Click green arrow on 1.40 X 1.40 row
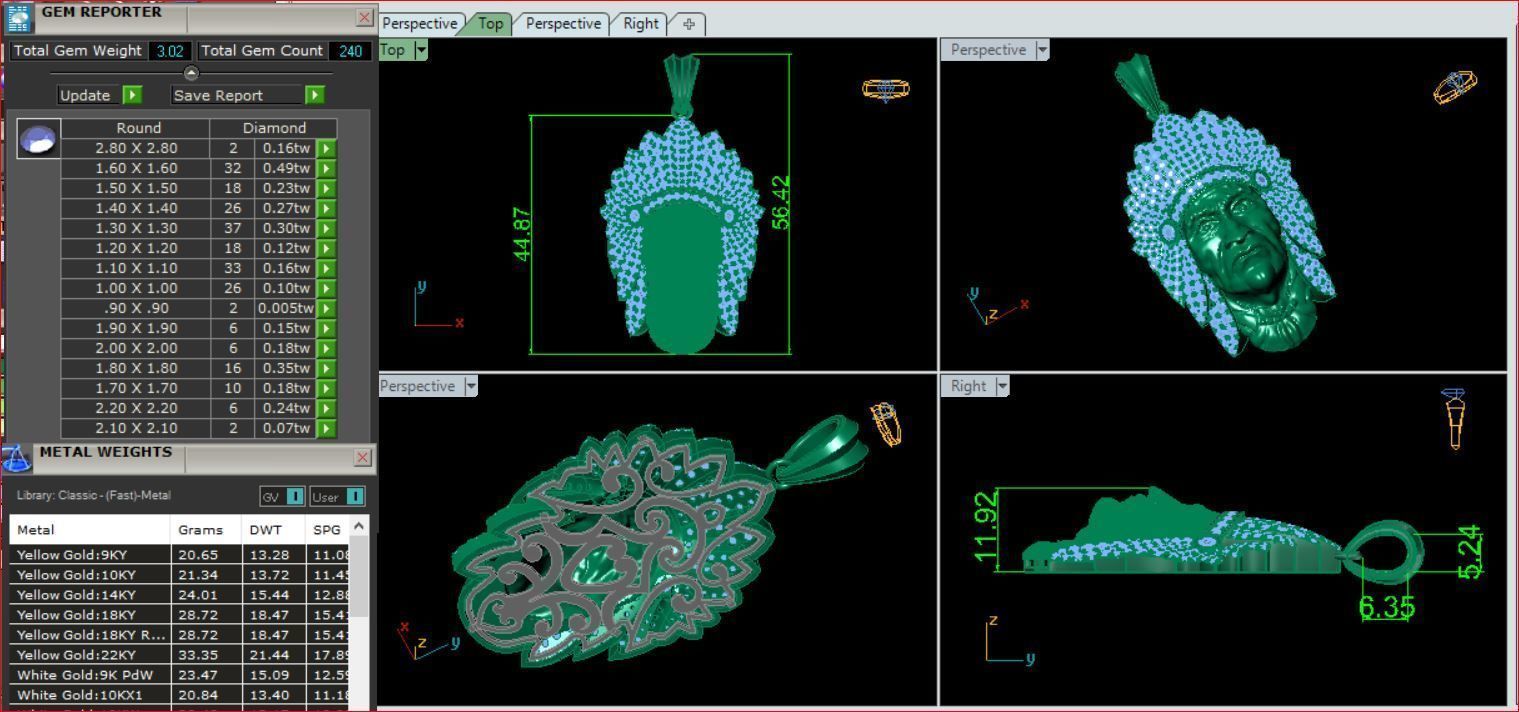Viewport: 1519px width, 712px height. click(326, 208)
